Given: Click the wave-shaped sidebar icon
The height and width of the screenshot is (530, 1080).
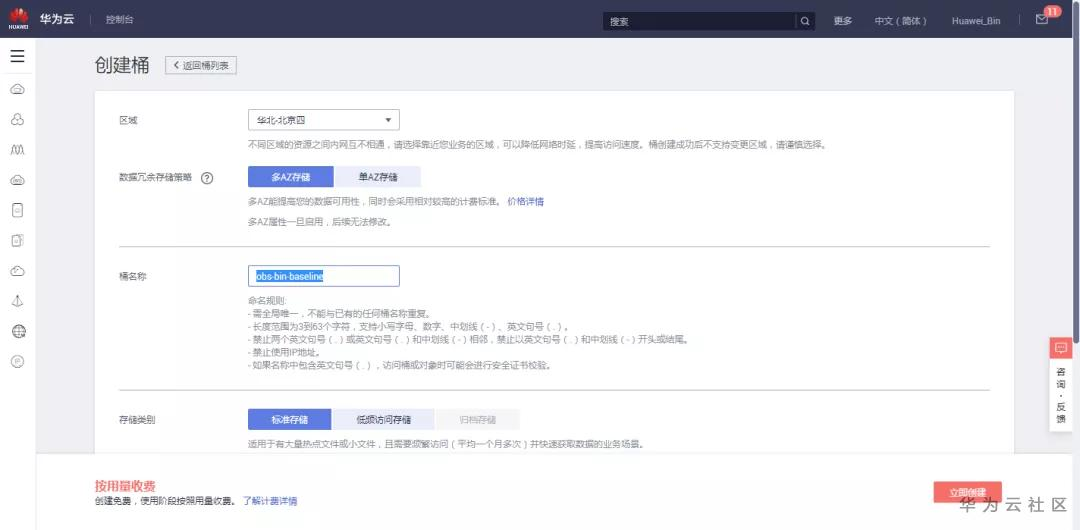Looking at the screenshot, I should pyautogui.click(x=18, y=150).
